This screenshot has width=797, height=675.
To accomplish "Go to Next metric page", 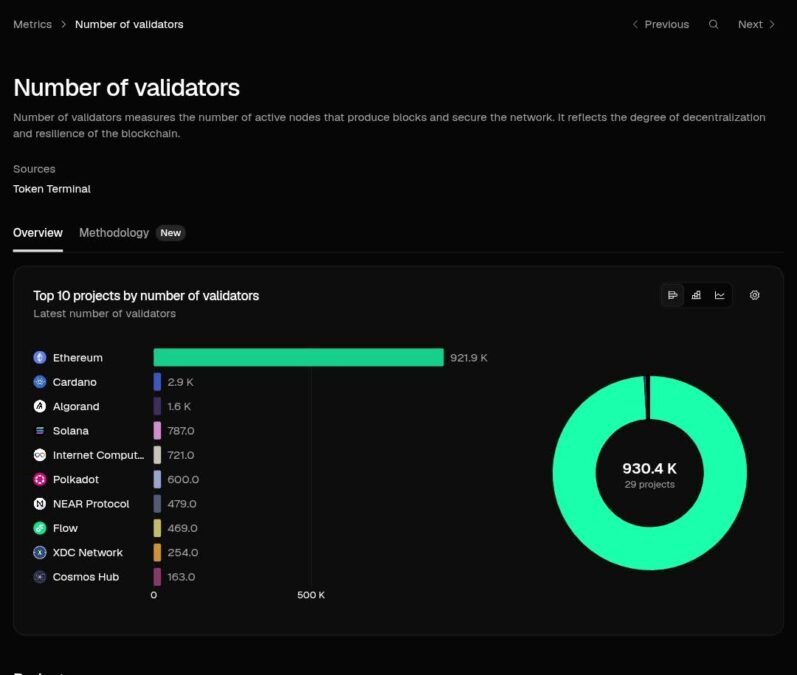I will coord(756,24).
